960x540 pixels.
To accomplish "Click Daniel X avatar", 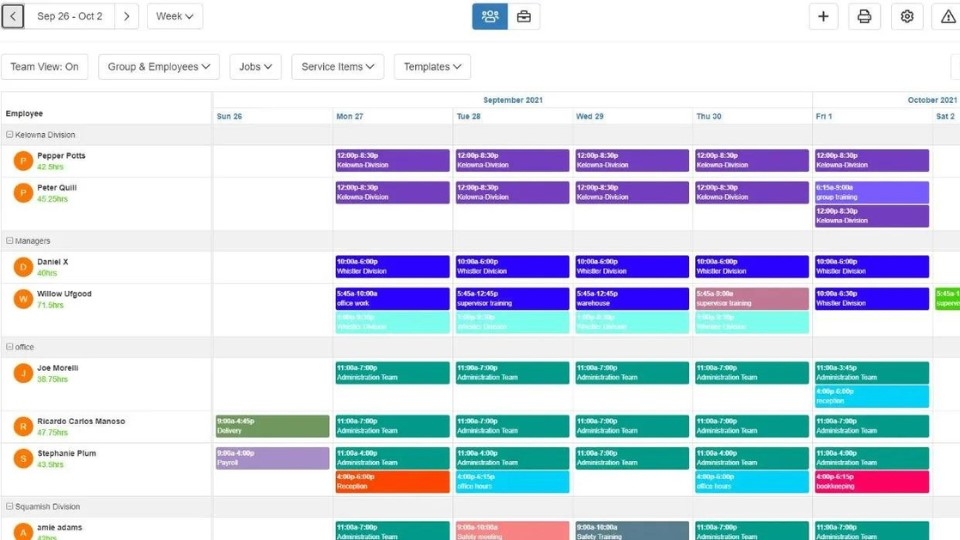I will coord(23,267).
